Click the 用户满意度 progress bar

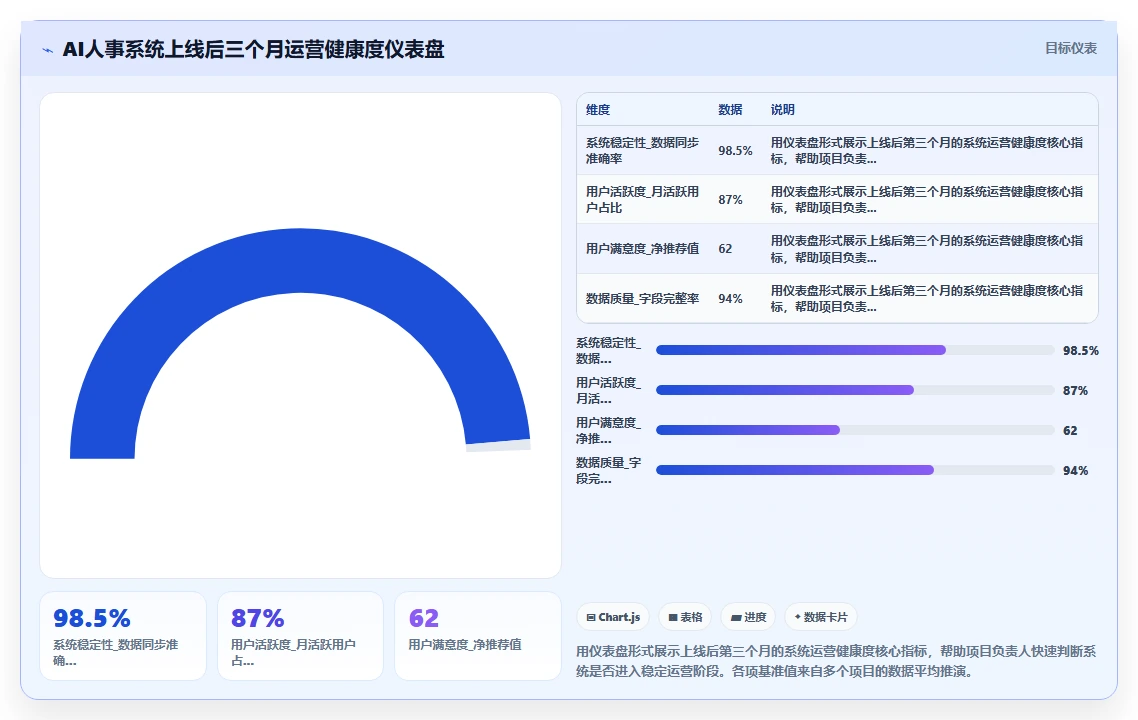coord(855,430)
